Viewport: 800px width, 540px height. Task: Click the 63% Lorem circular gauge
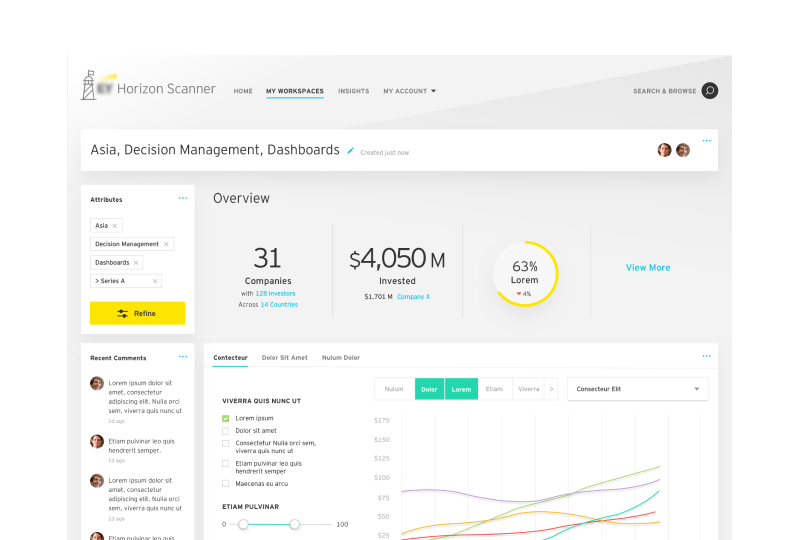(525, 274)
